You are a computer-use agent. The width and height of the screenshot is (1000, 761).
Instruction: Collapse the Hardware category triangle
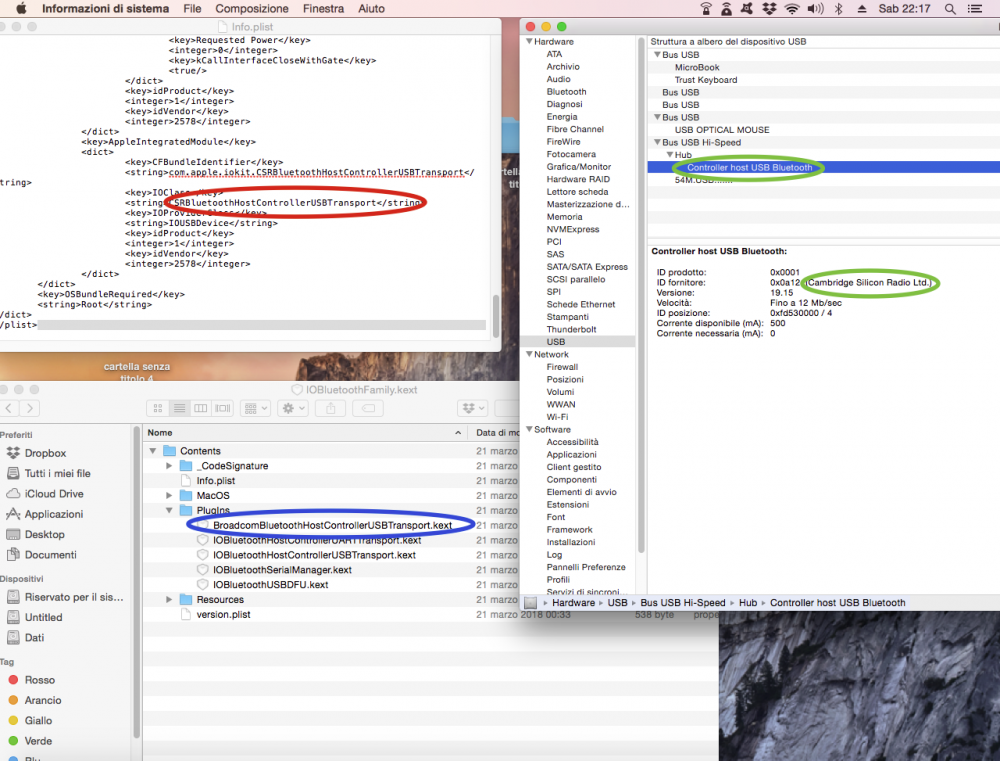(529, 41)
